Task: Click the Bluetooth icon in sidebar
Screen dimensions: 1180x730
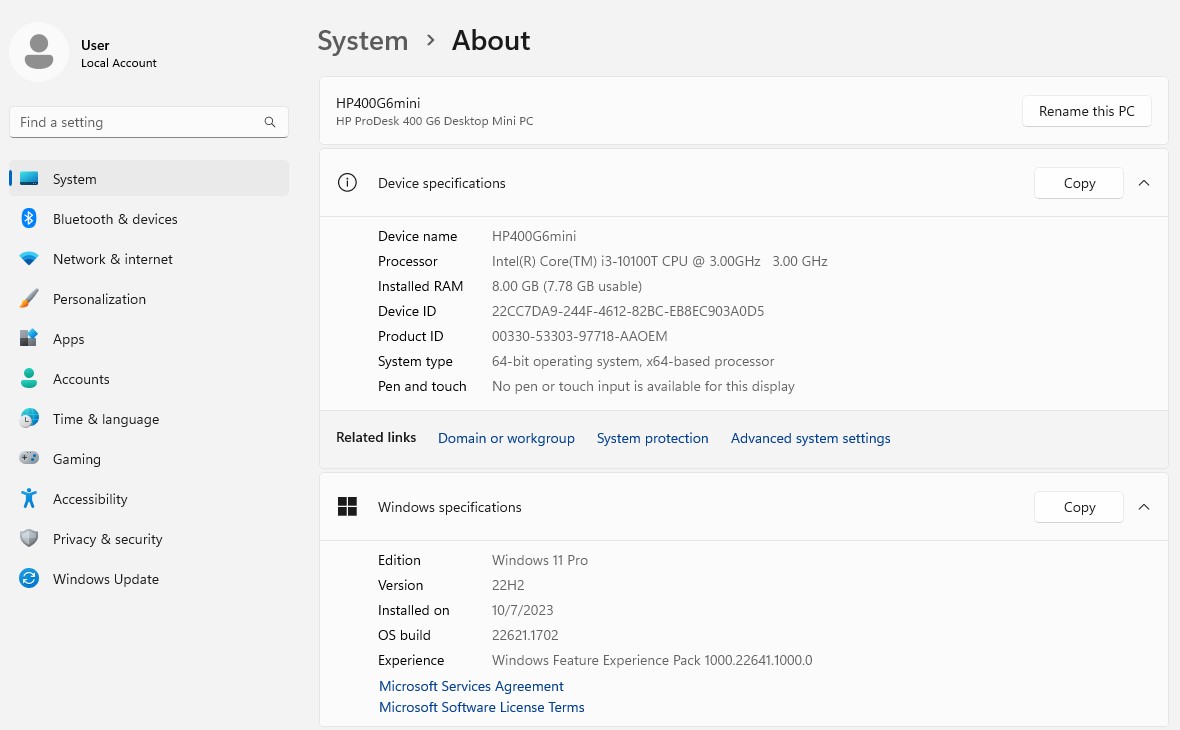Action: [29, 219]
